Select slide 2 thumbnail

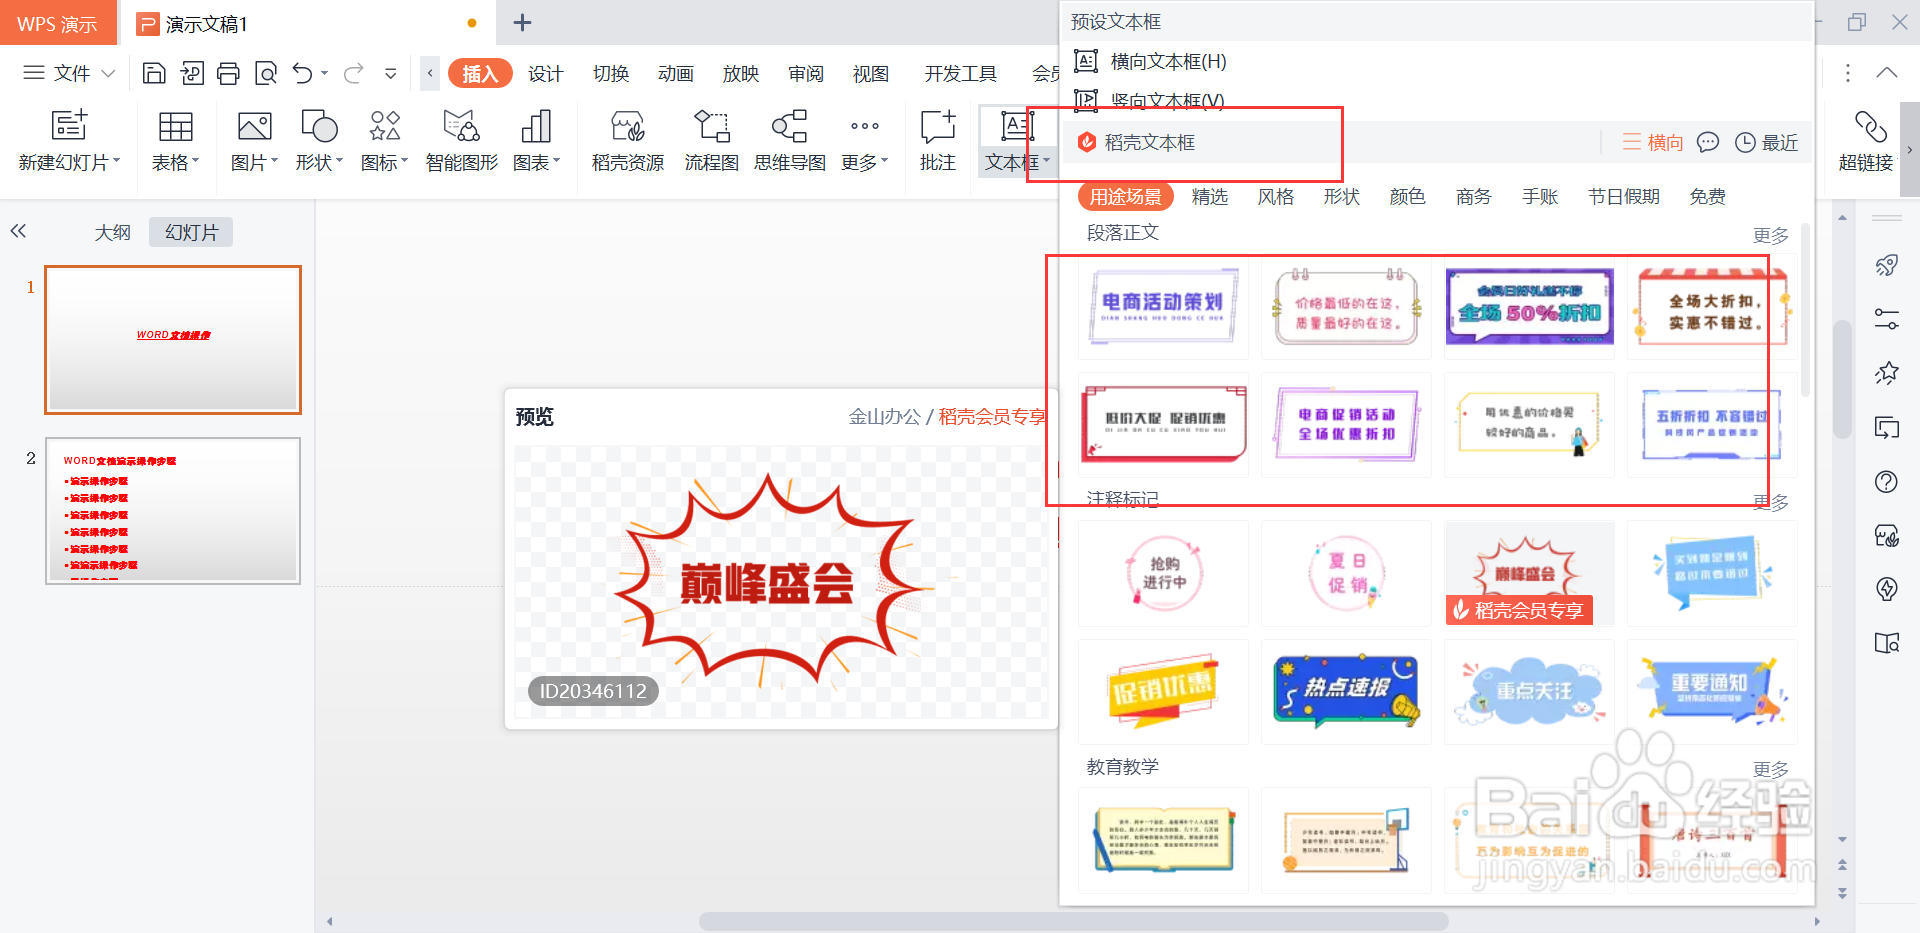tap(173, 510)
